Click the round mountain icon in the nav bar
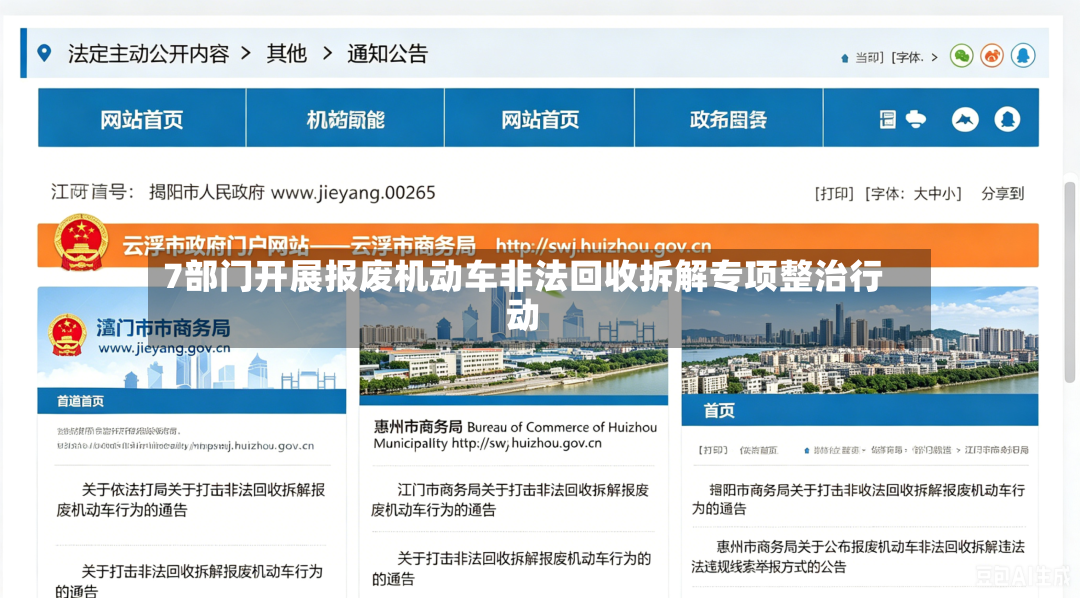This screenshot has width=1080, height=598. [965, 120]
